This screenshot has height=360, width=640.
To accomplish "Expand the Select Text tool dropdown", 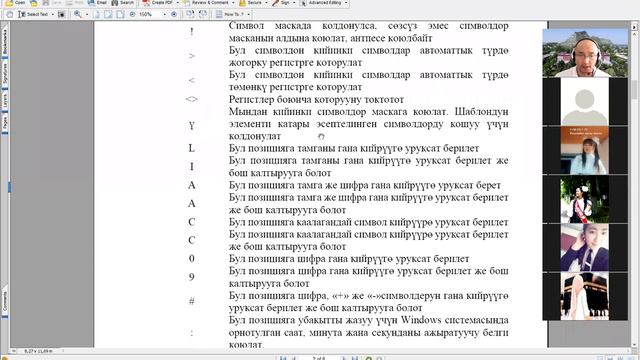I will (x=52, y=14).
